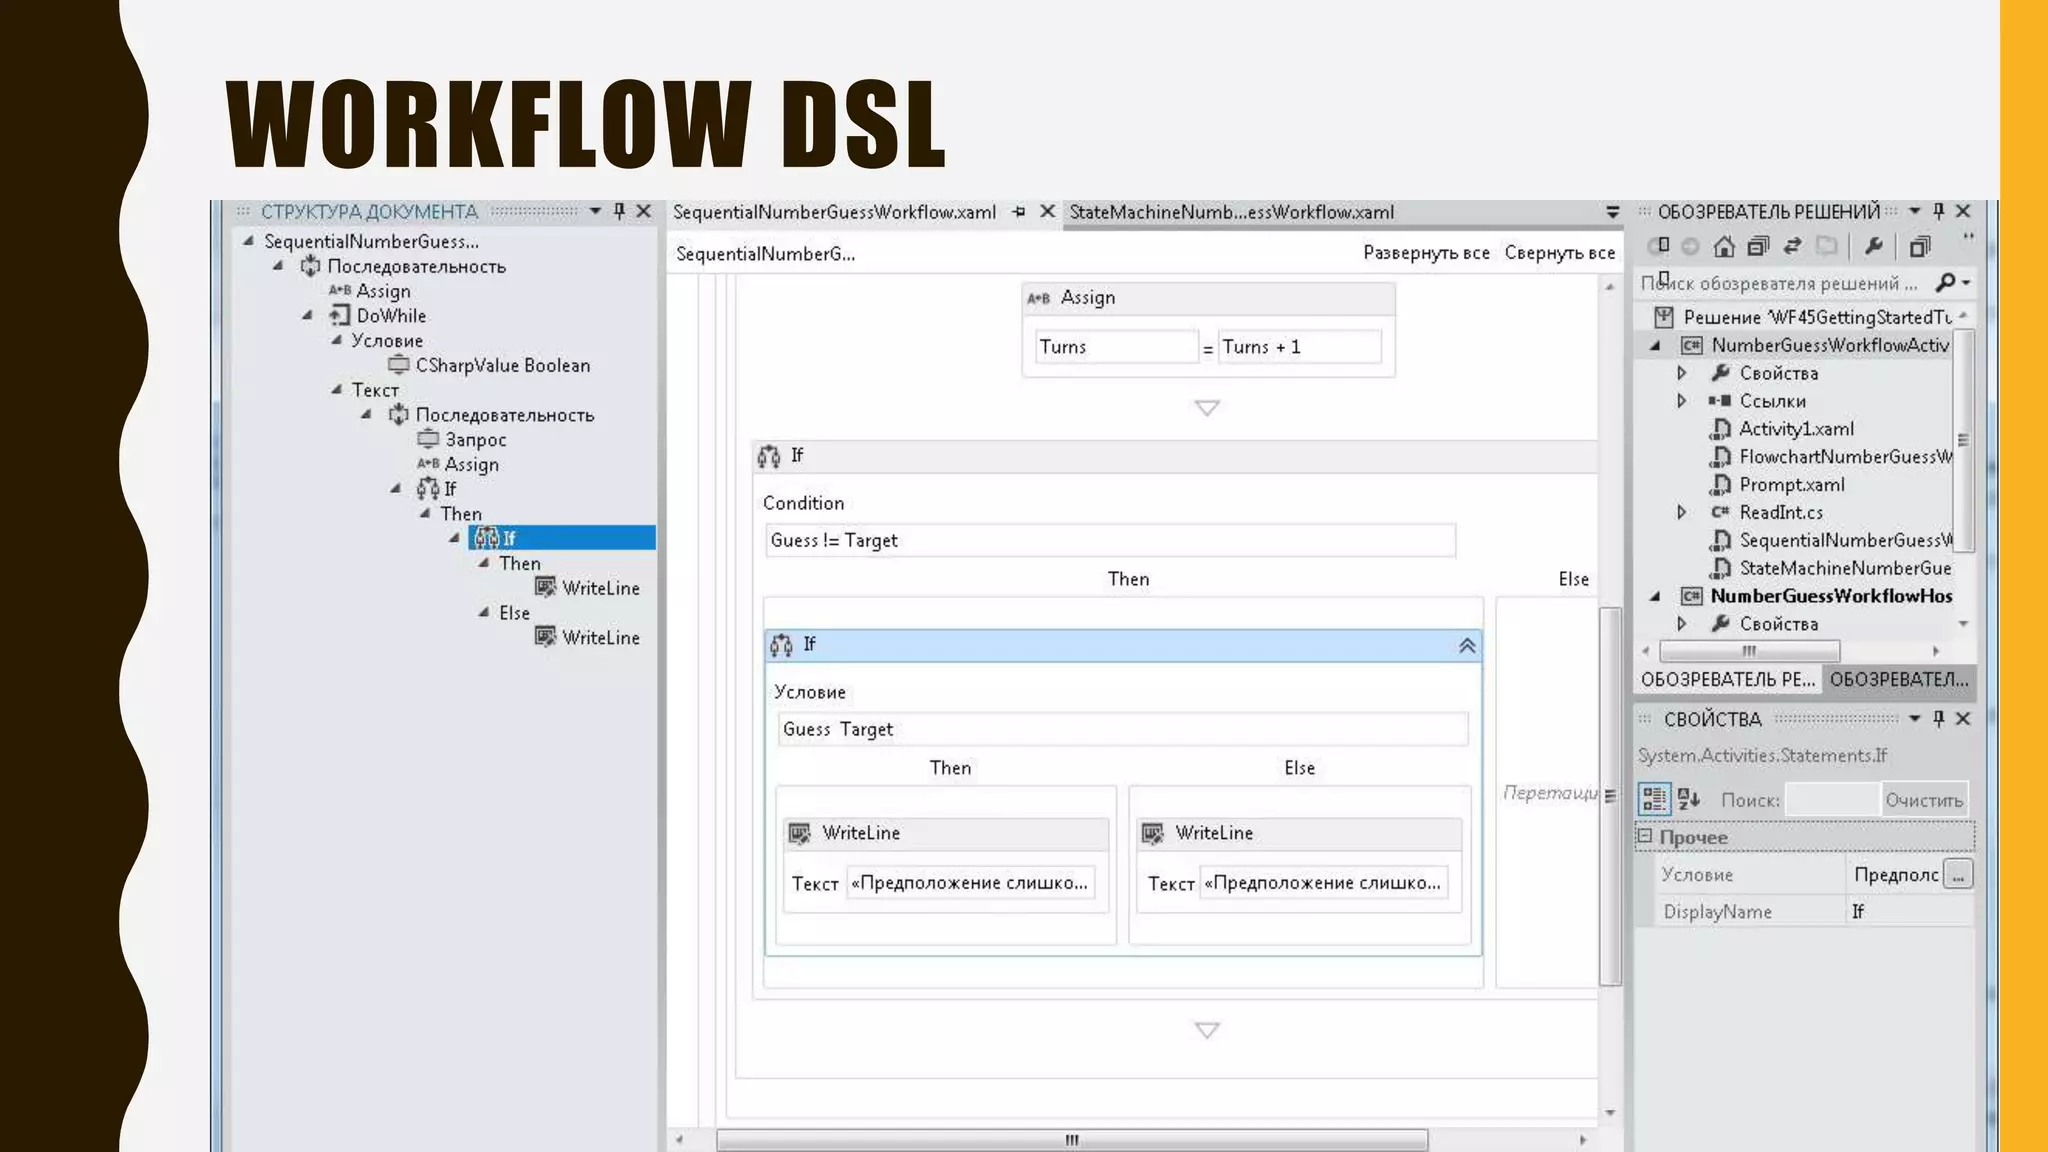Click the left WriteLine activity icon in Then branch

pyautogui.click(x=800, y=833)
